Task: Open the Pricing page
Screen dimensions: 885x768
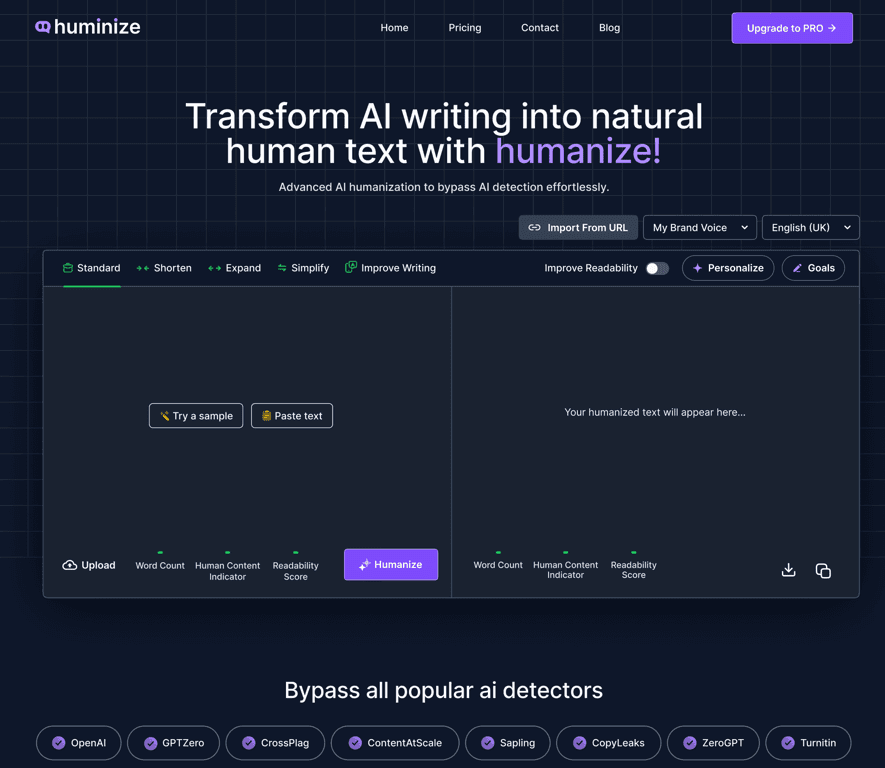Action: pyautogui.click(x=465, y=27)
